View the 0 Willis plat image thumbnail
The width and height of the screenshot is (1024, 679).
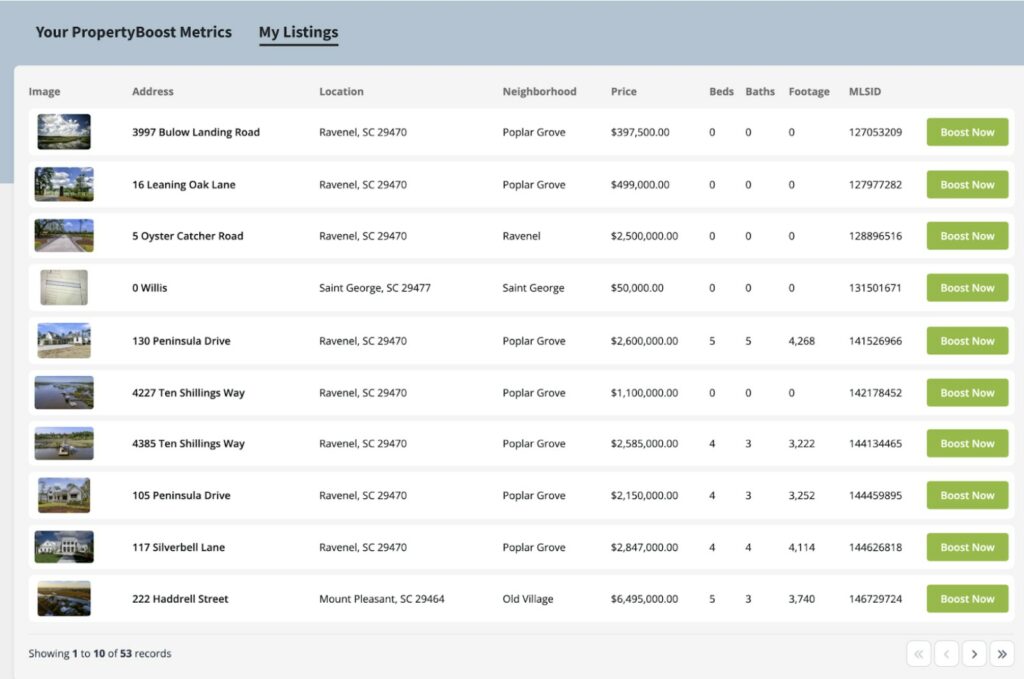pos(64,288)
